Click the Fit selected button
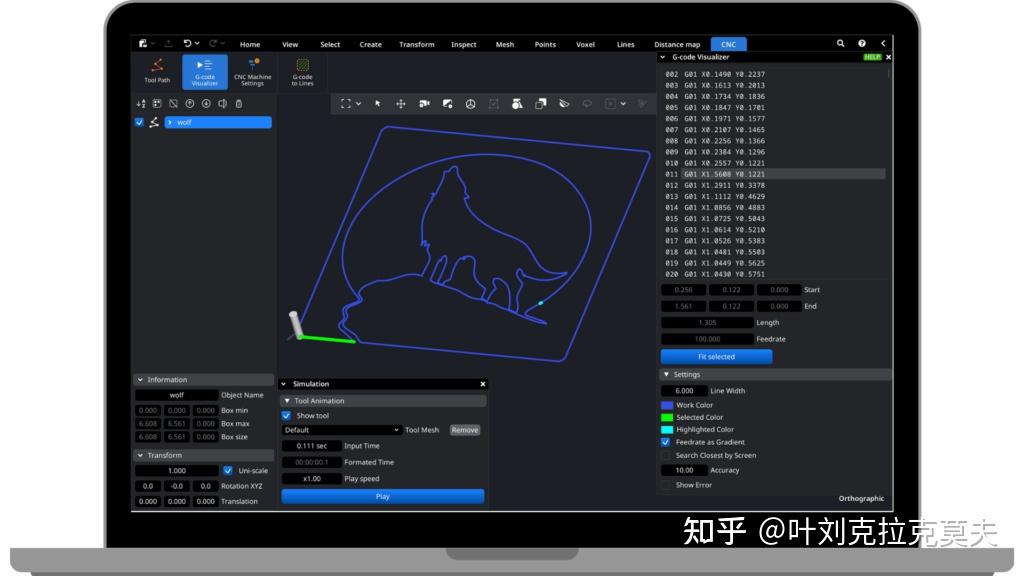The height and width of the screenshot is (576, 1024). point(716,357)
